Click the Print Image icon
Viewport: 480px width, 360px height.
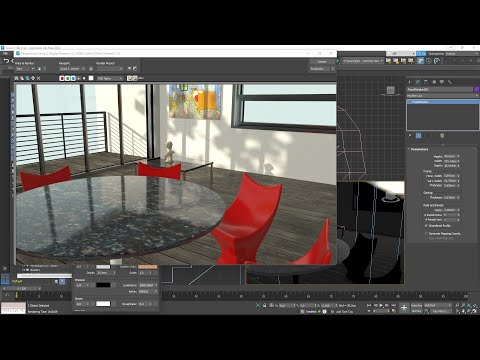(x=33, y=78)
